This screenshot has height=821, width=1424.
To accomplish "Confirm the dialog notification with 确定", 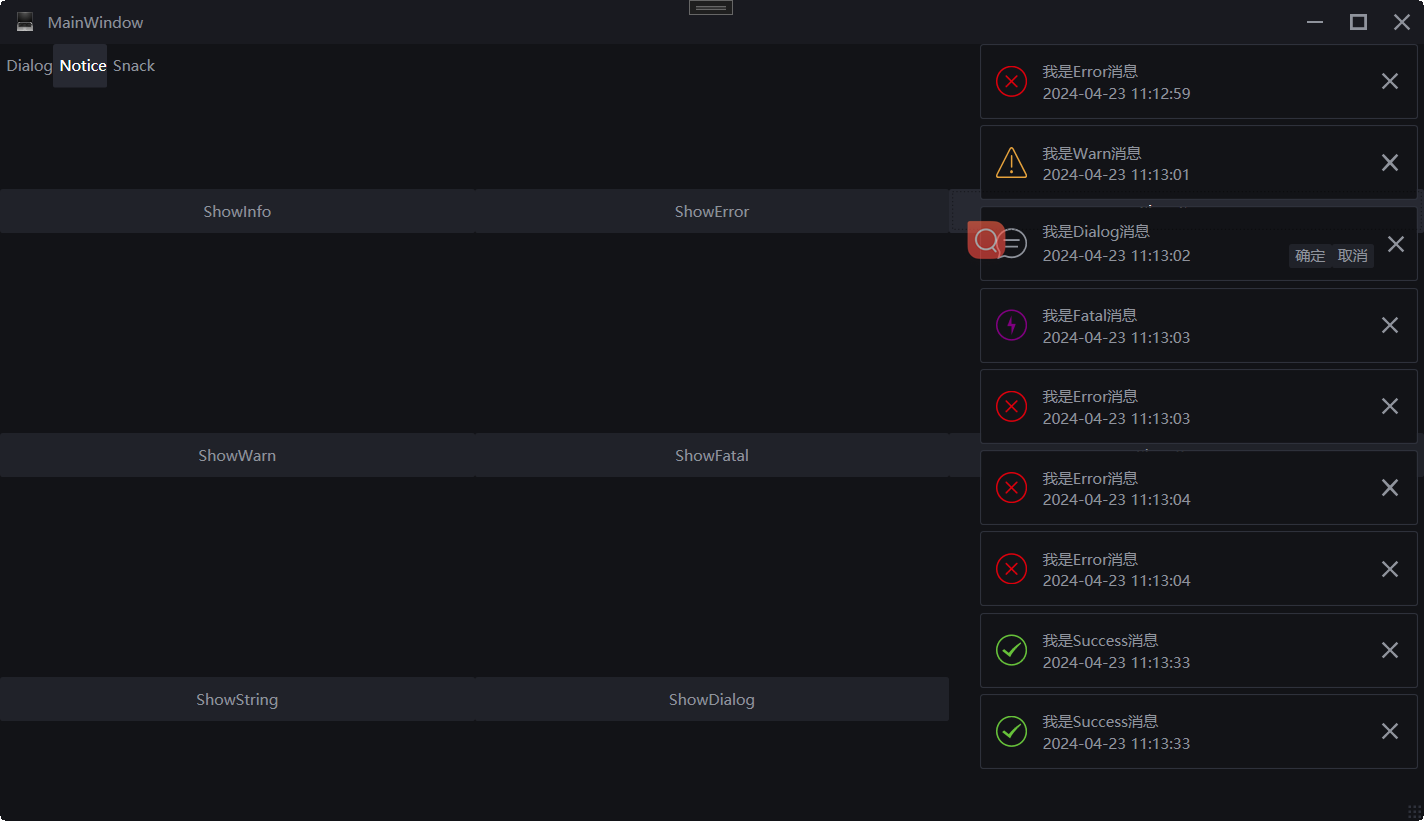I will coord(1310,256).
